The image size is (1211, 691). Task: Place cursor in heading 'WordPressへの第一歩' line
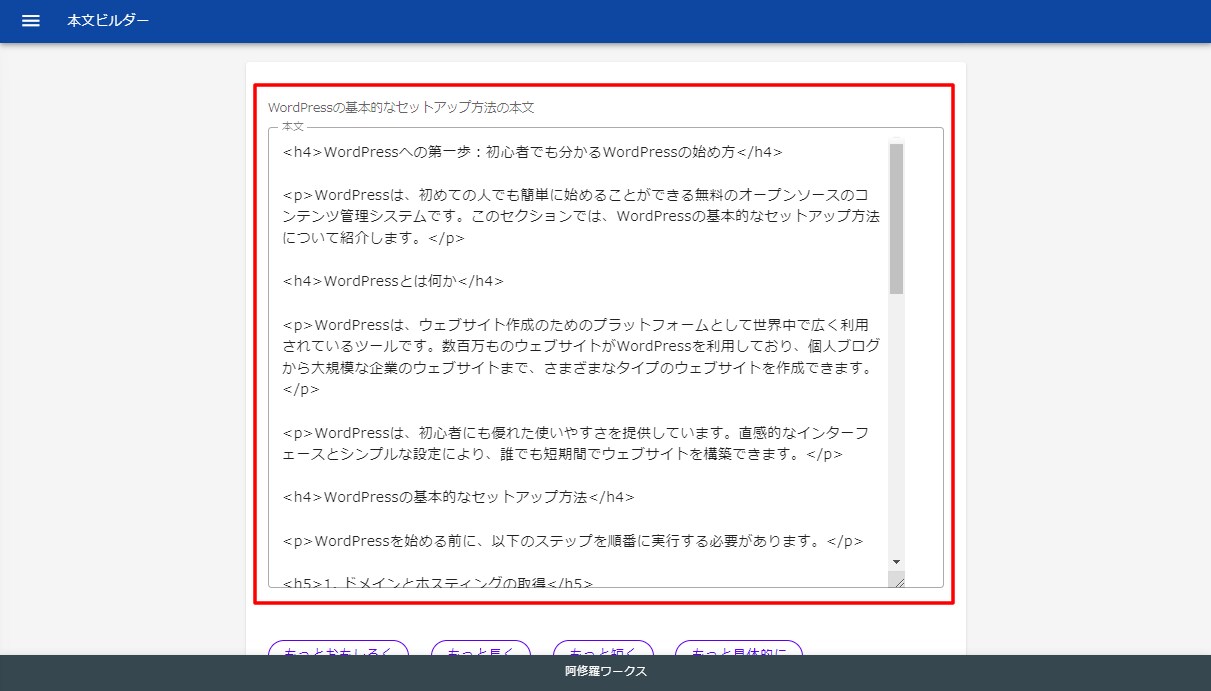[x=533, y=153]
